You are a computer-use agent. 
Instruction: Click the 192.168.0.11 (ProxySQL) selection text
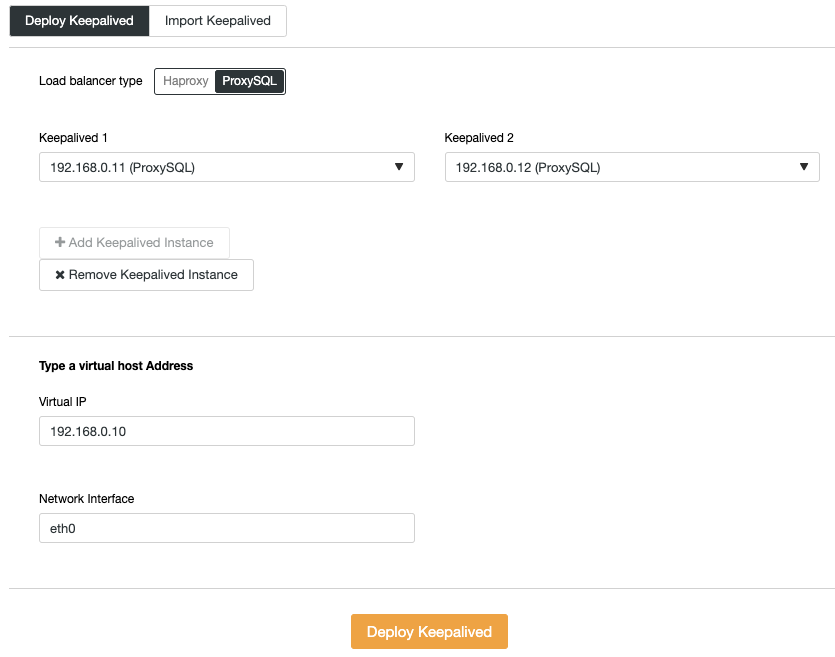122,168
